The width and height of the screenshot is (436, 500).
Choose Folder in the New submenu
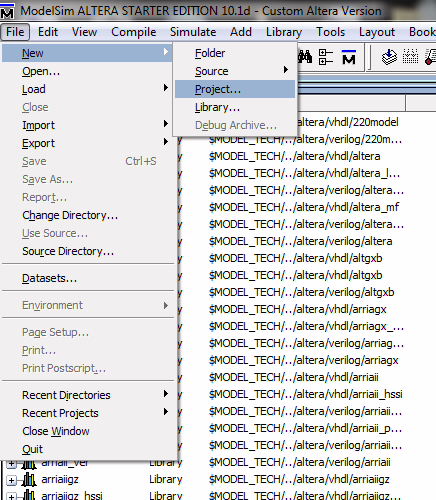(235, 53)
